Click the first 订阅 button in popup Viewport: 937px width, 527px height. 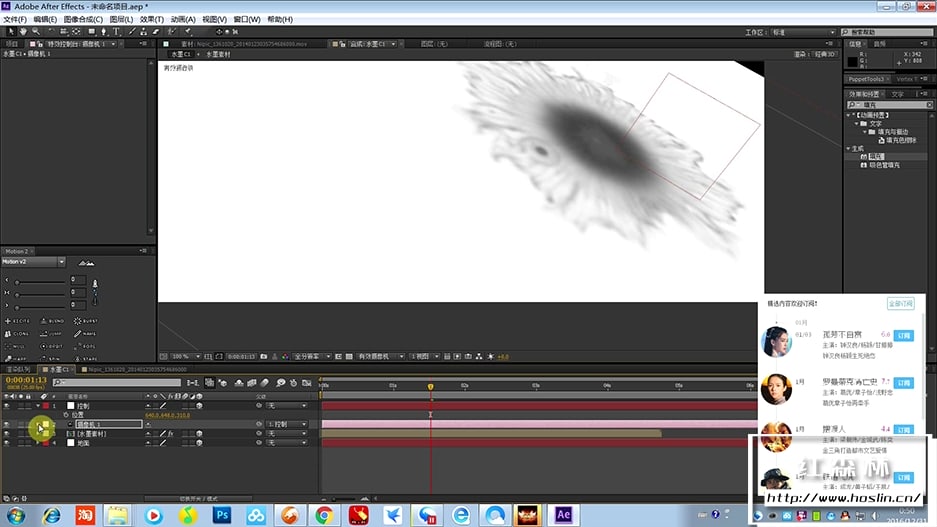click(904, 336)
